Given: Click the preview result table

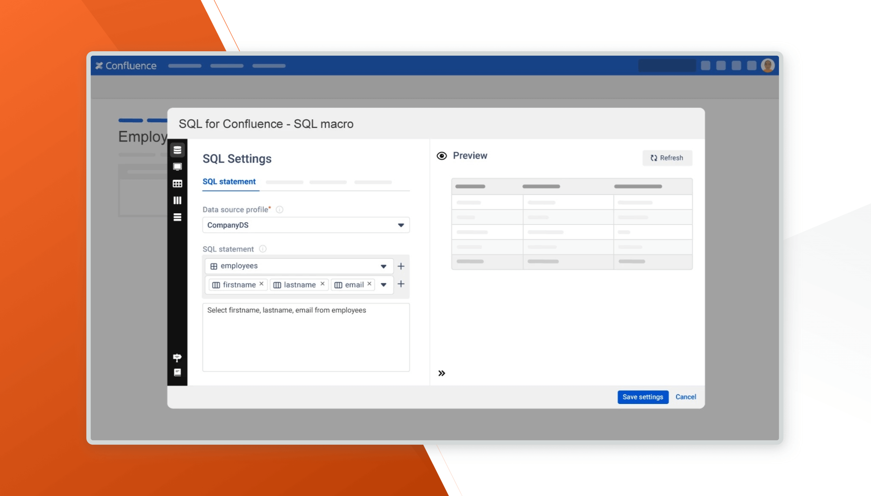Looking at the screenshot, I should [572, 224].
